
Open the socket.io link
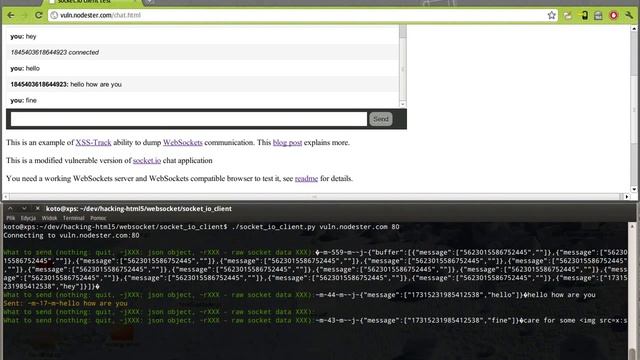tap(147, 160)
